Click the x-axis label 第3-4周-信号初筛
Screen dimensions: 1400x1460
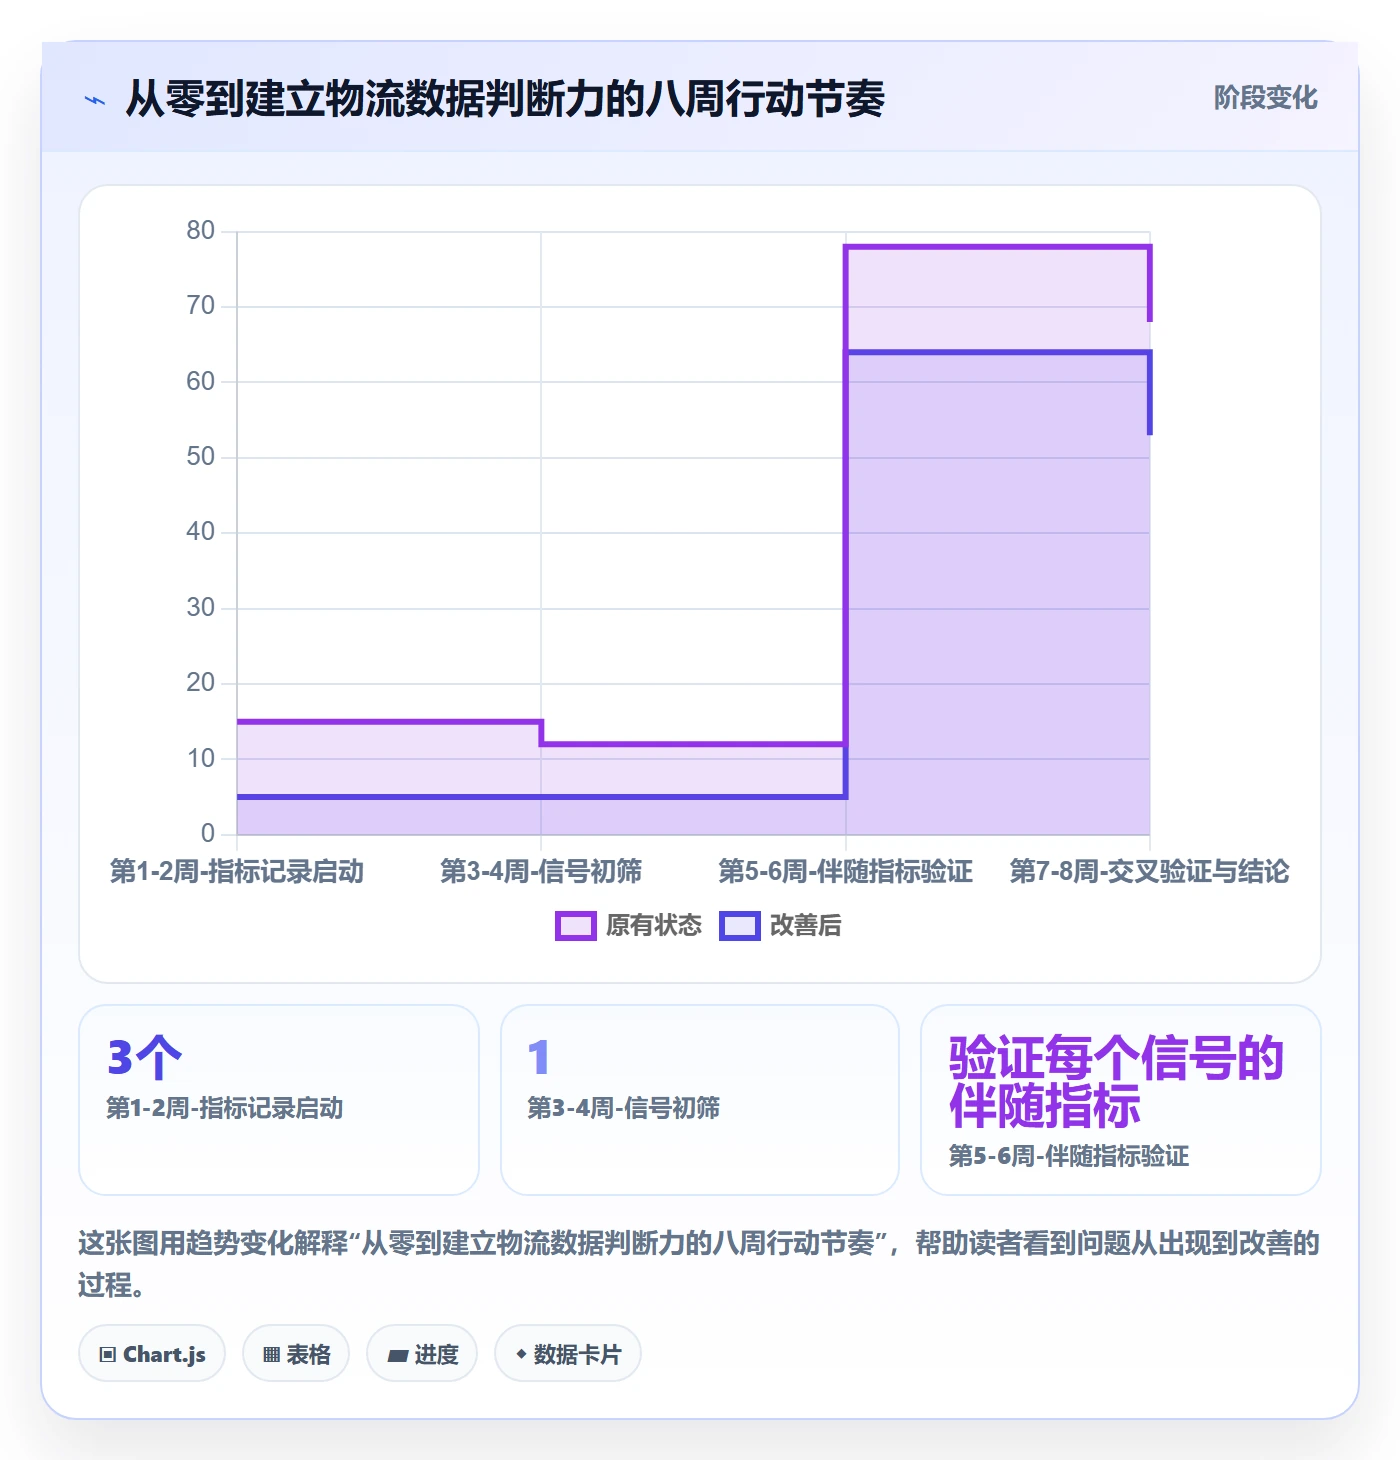pyautogui.click(x=541, y=872)
